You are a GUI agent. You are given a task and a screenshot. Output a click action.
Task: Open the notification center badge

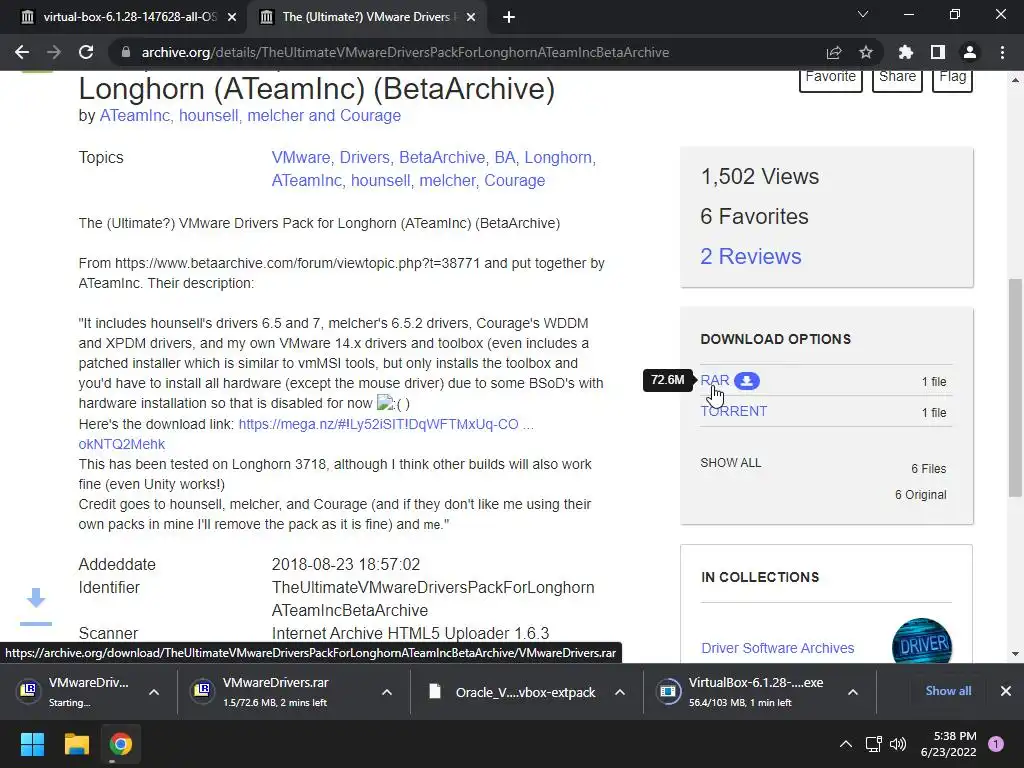coord(996,744)
